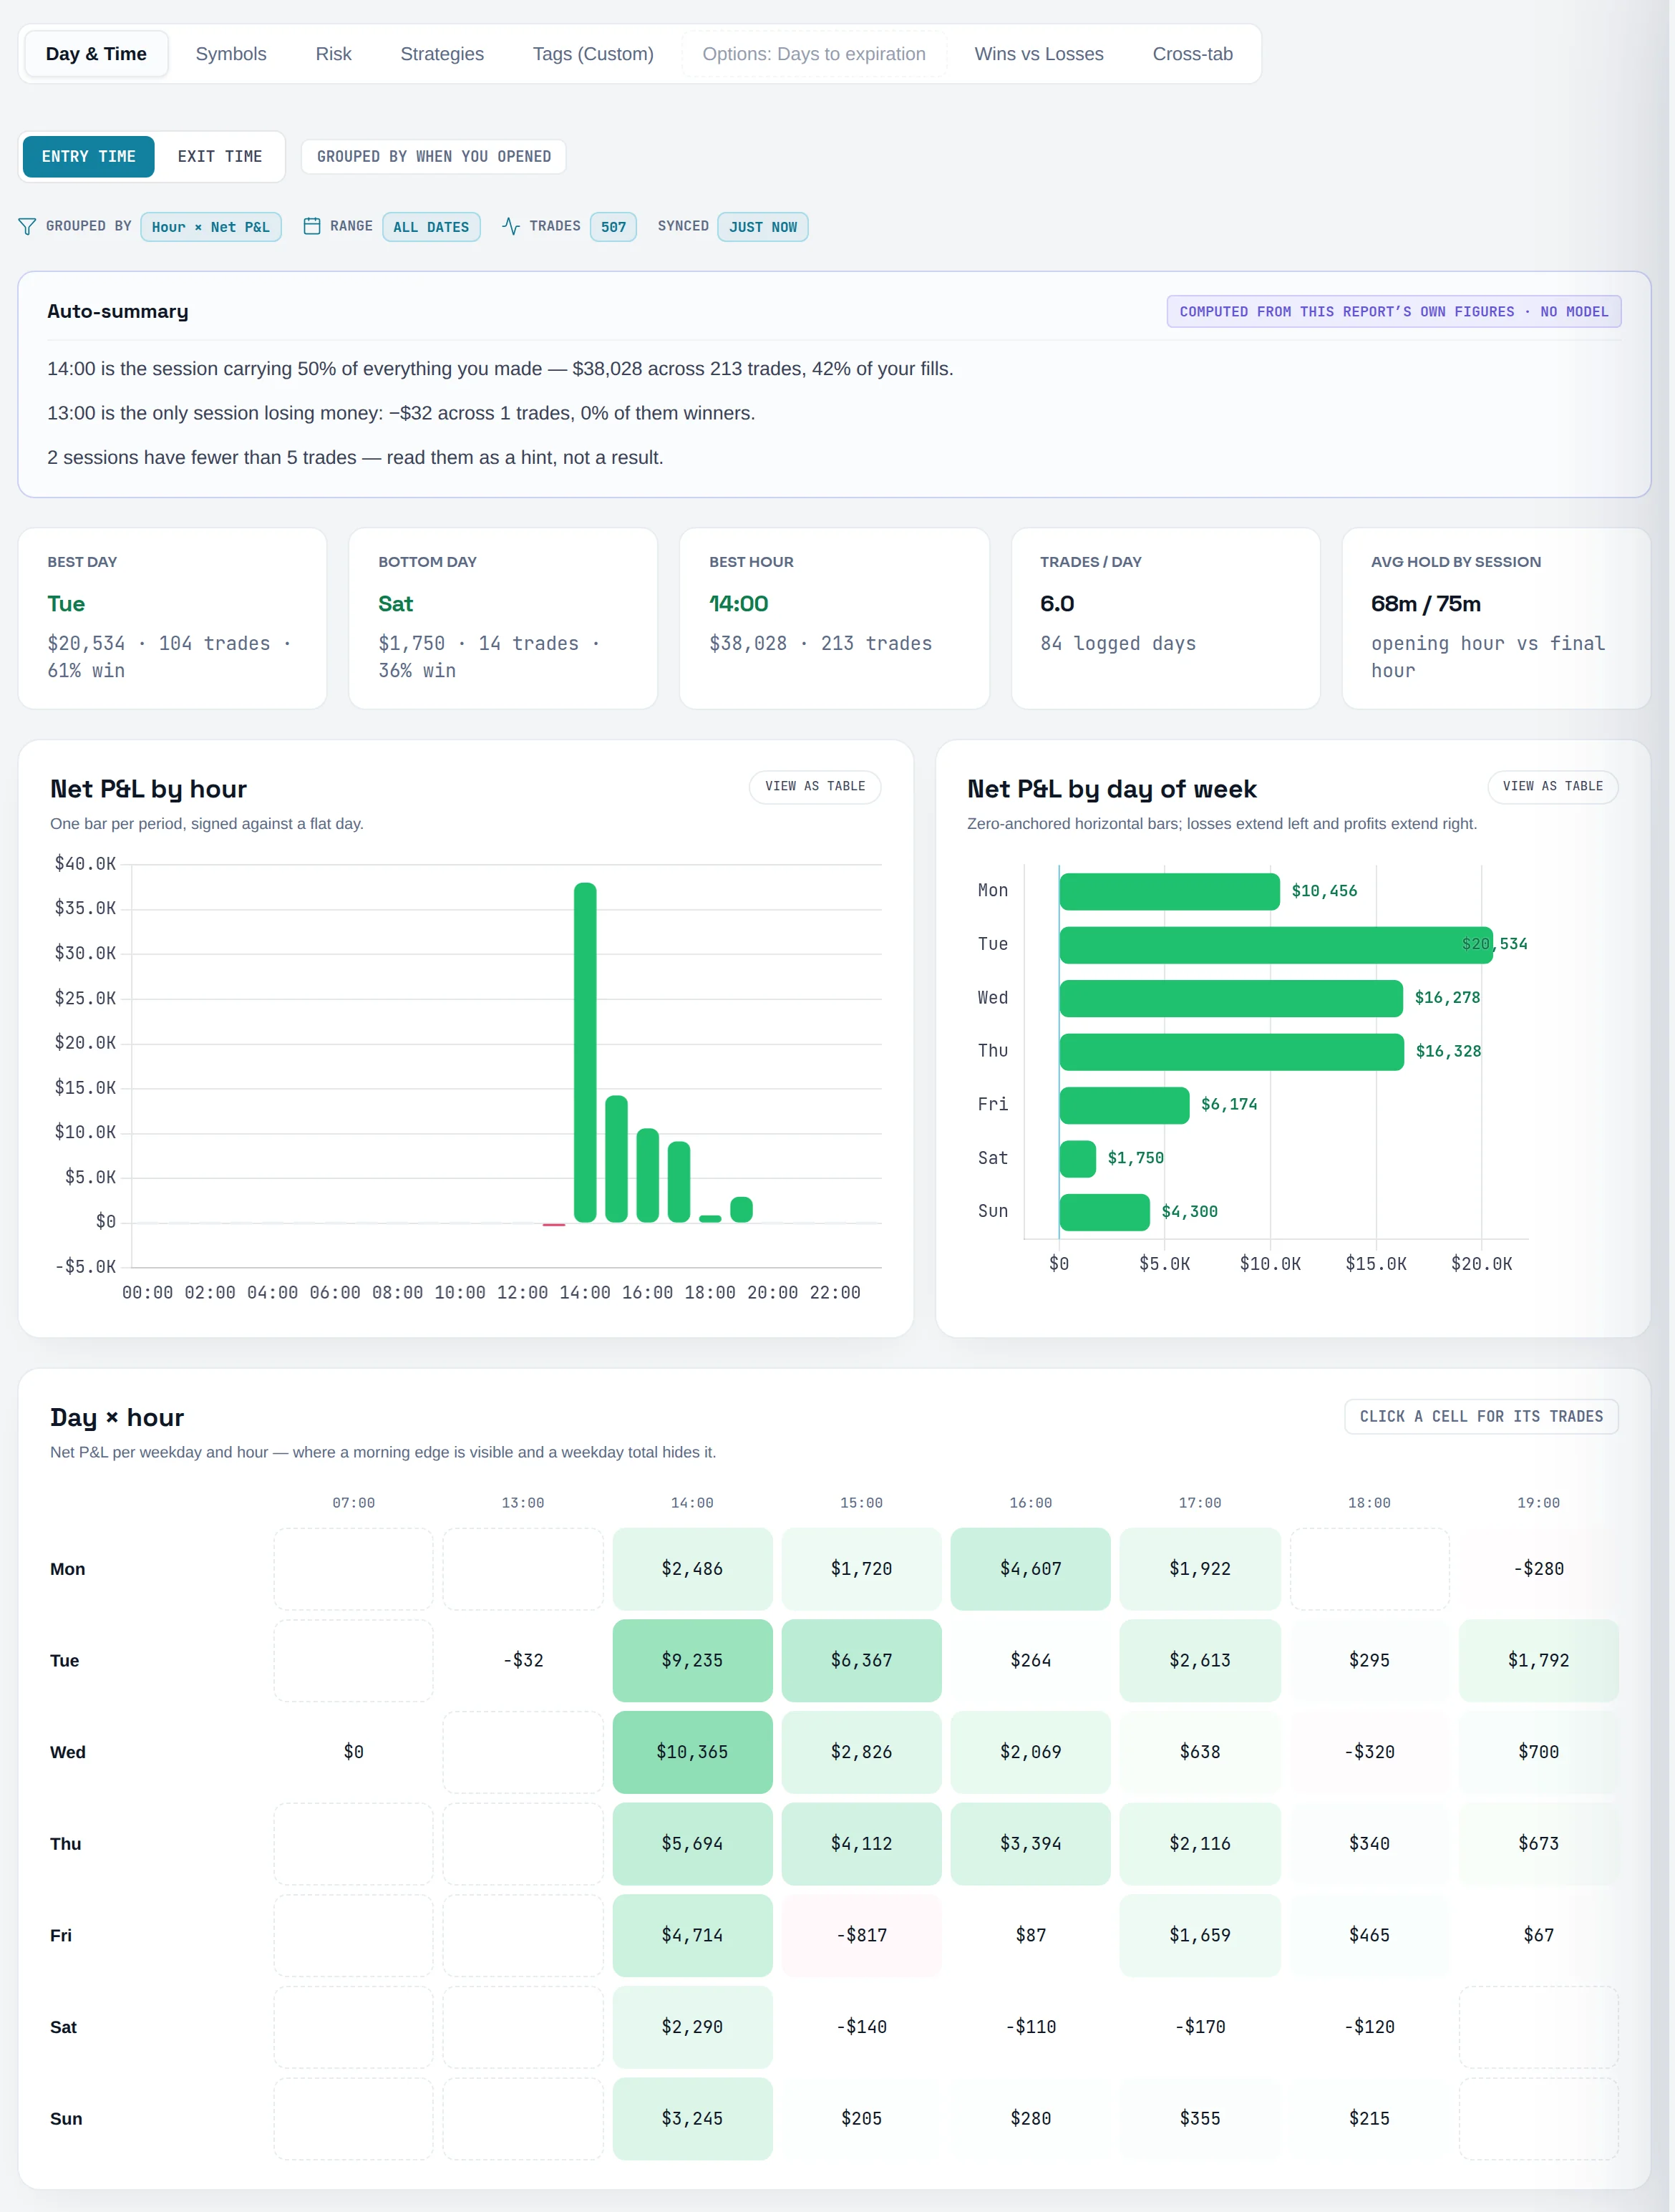
Task: Open the Day & Time tab
Action: 96,54
